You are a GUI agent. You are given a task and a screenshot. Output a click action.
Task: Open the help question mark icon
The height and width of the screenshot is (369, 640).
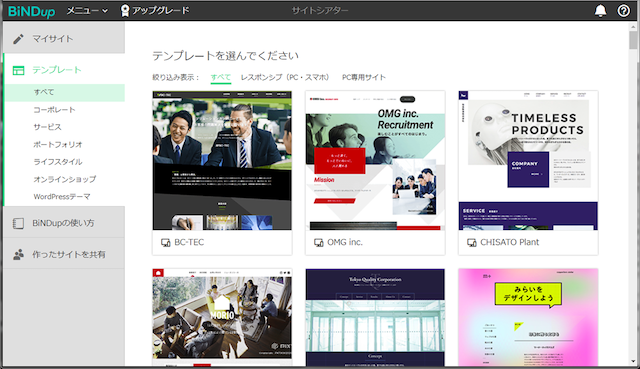pyautogui.click(x=623, y=11)
